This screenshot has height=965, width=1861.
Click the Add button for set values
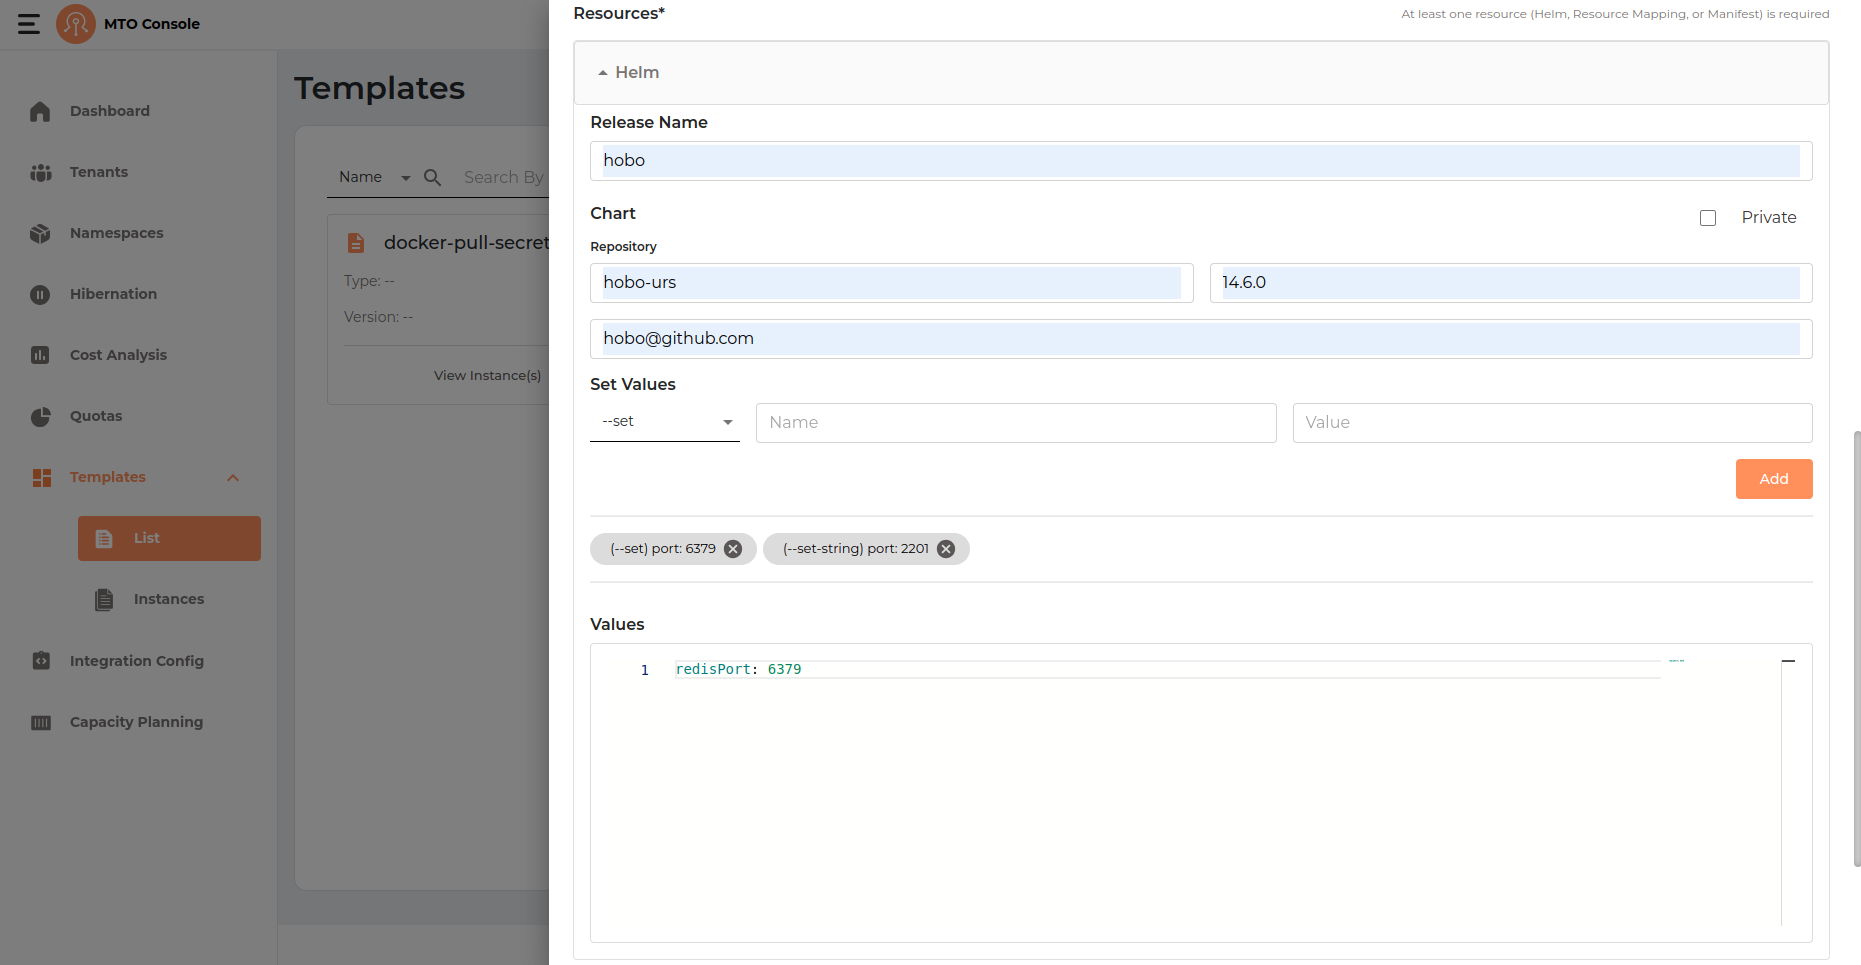pyautogui.click(x=1773, y=479)
